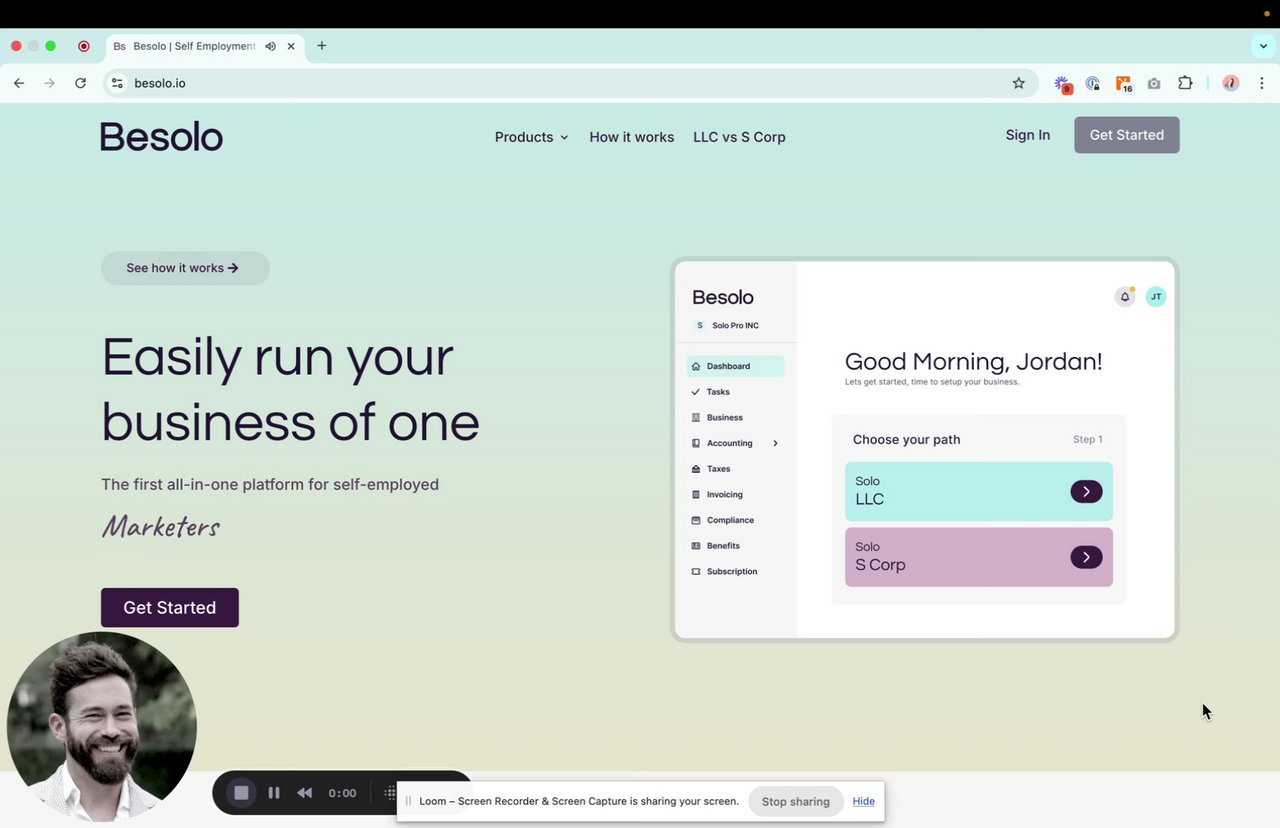
Task: Click the camera extension icon
Action: [1154, 84]
